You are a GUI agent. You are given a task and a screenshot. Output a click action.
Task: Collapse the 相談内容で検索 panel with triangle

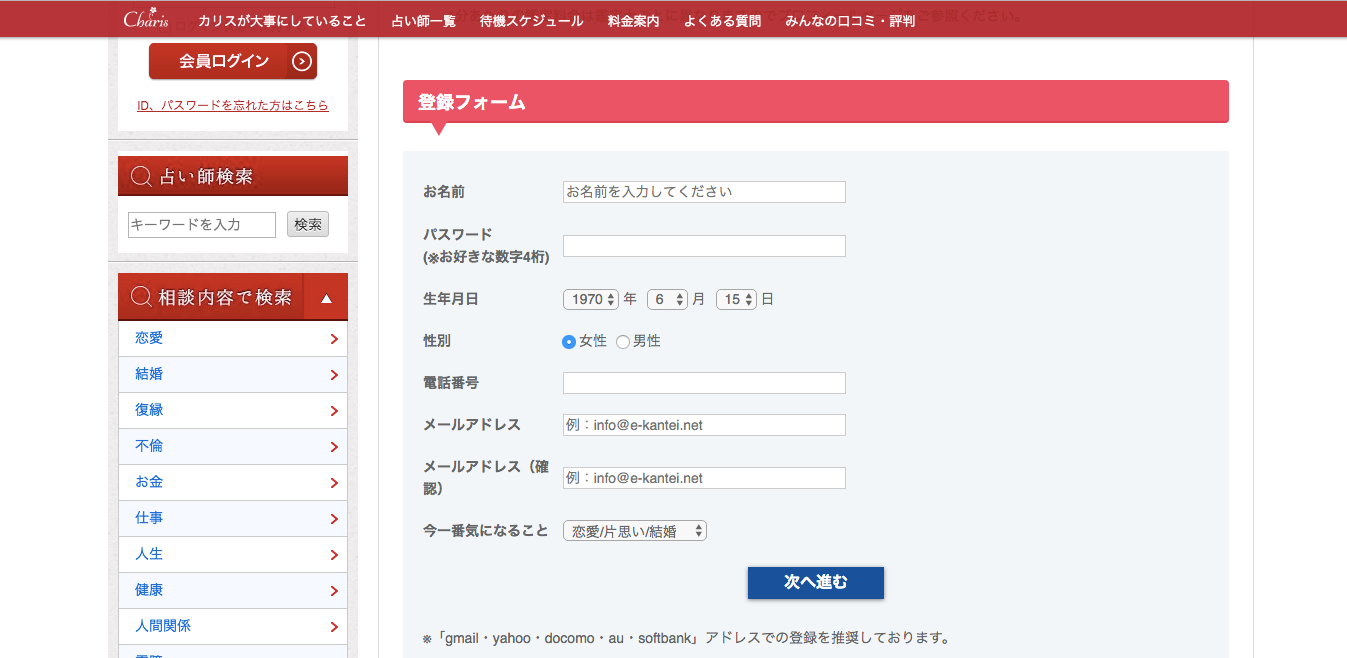point(326,298)
